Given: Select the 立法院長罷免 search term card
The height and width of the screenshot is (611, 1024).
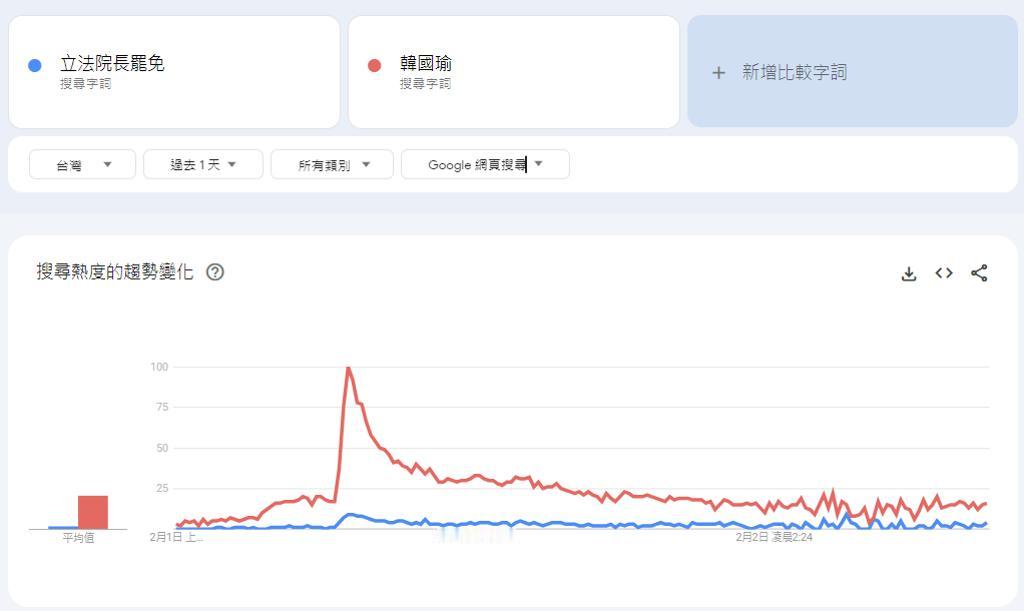Looking at the screenshot, I should 174,72.
